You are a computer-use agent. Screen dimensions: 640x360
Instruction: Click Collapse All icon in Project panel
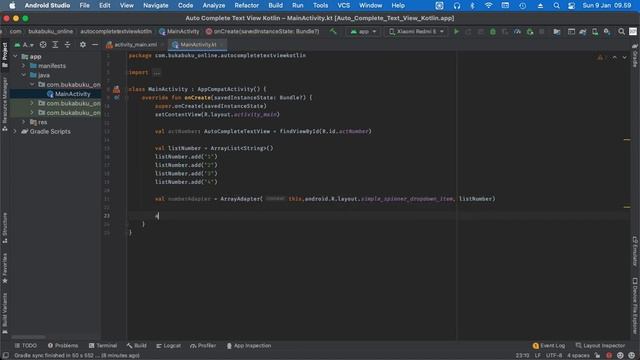pos(67,44)
